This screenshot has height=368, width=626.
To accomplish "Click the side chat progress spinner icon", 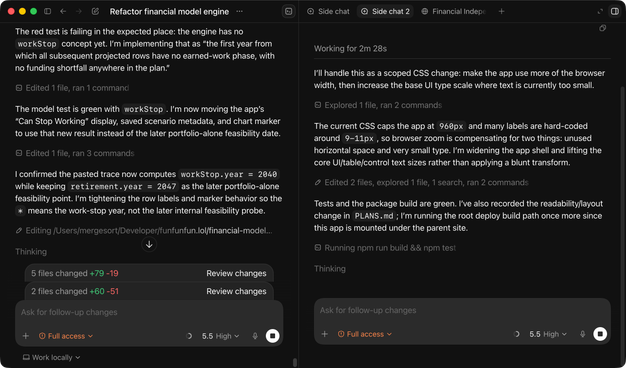I will [517, 334].
